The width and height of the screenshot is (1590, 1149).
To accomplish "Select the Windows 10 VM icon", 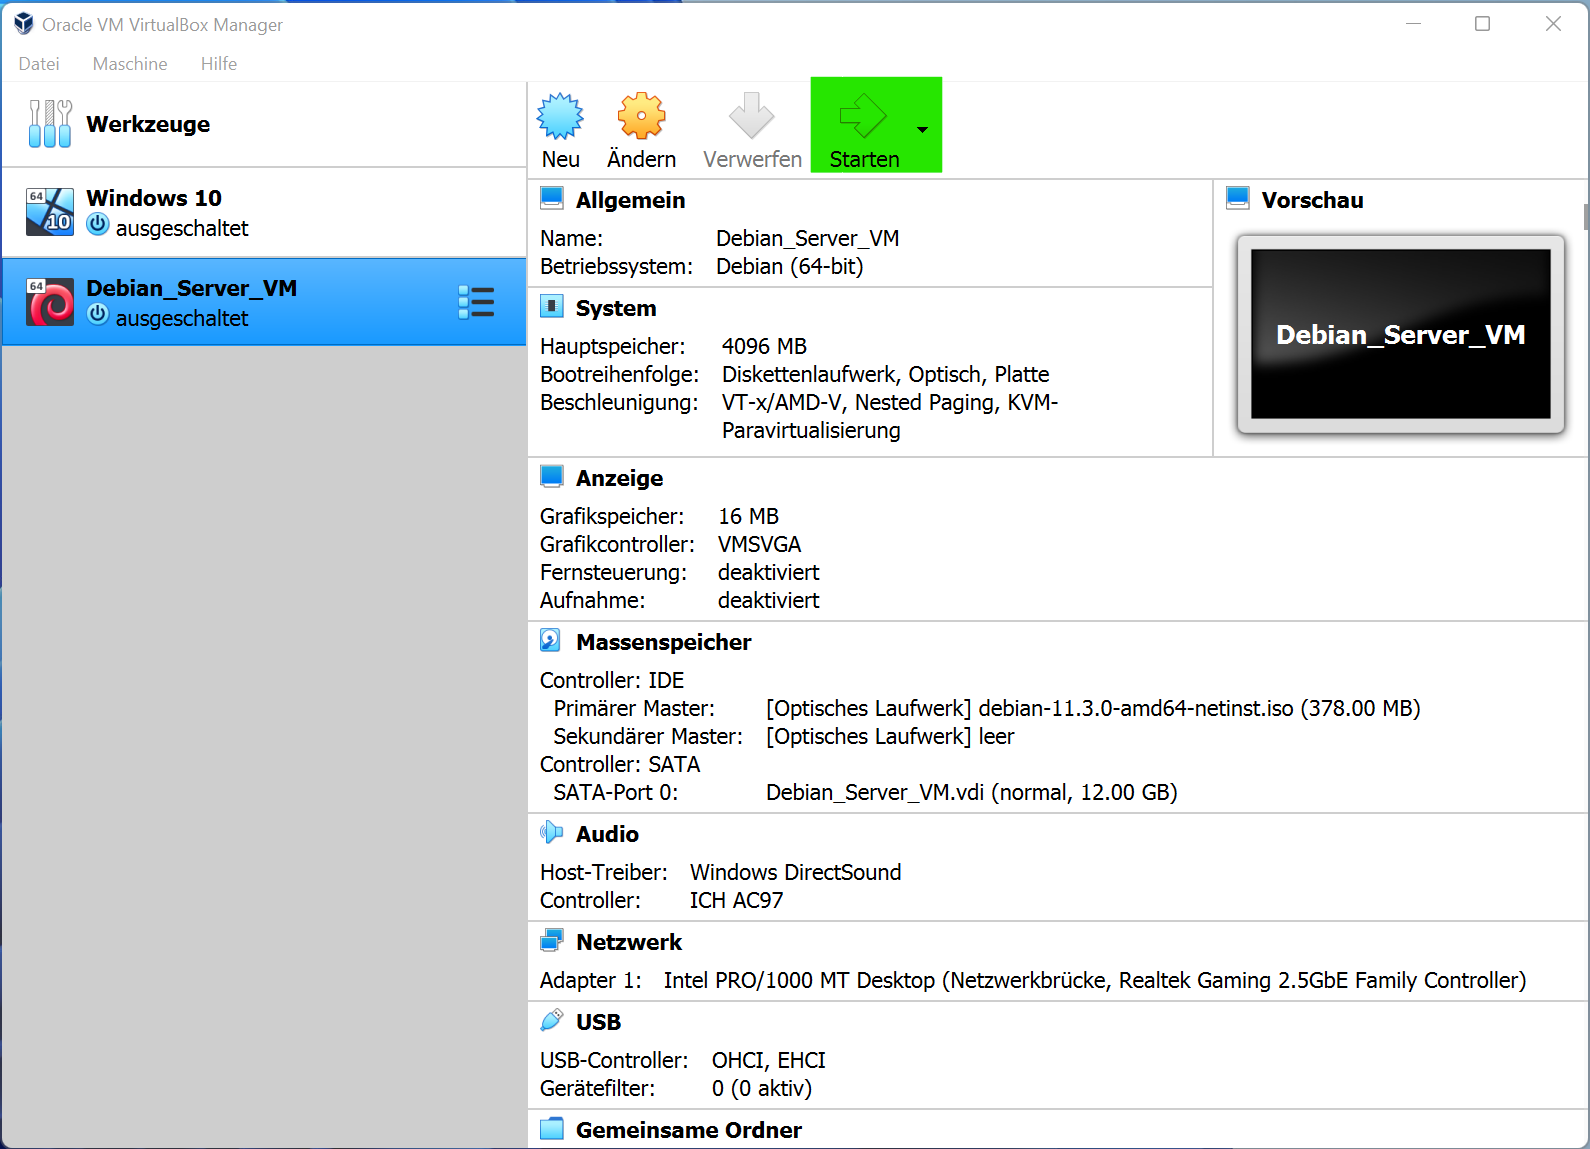I will click(50, 212).
